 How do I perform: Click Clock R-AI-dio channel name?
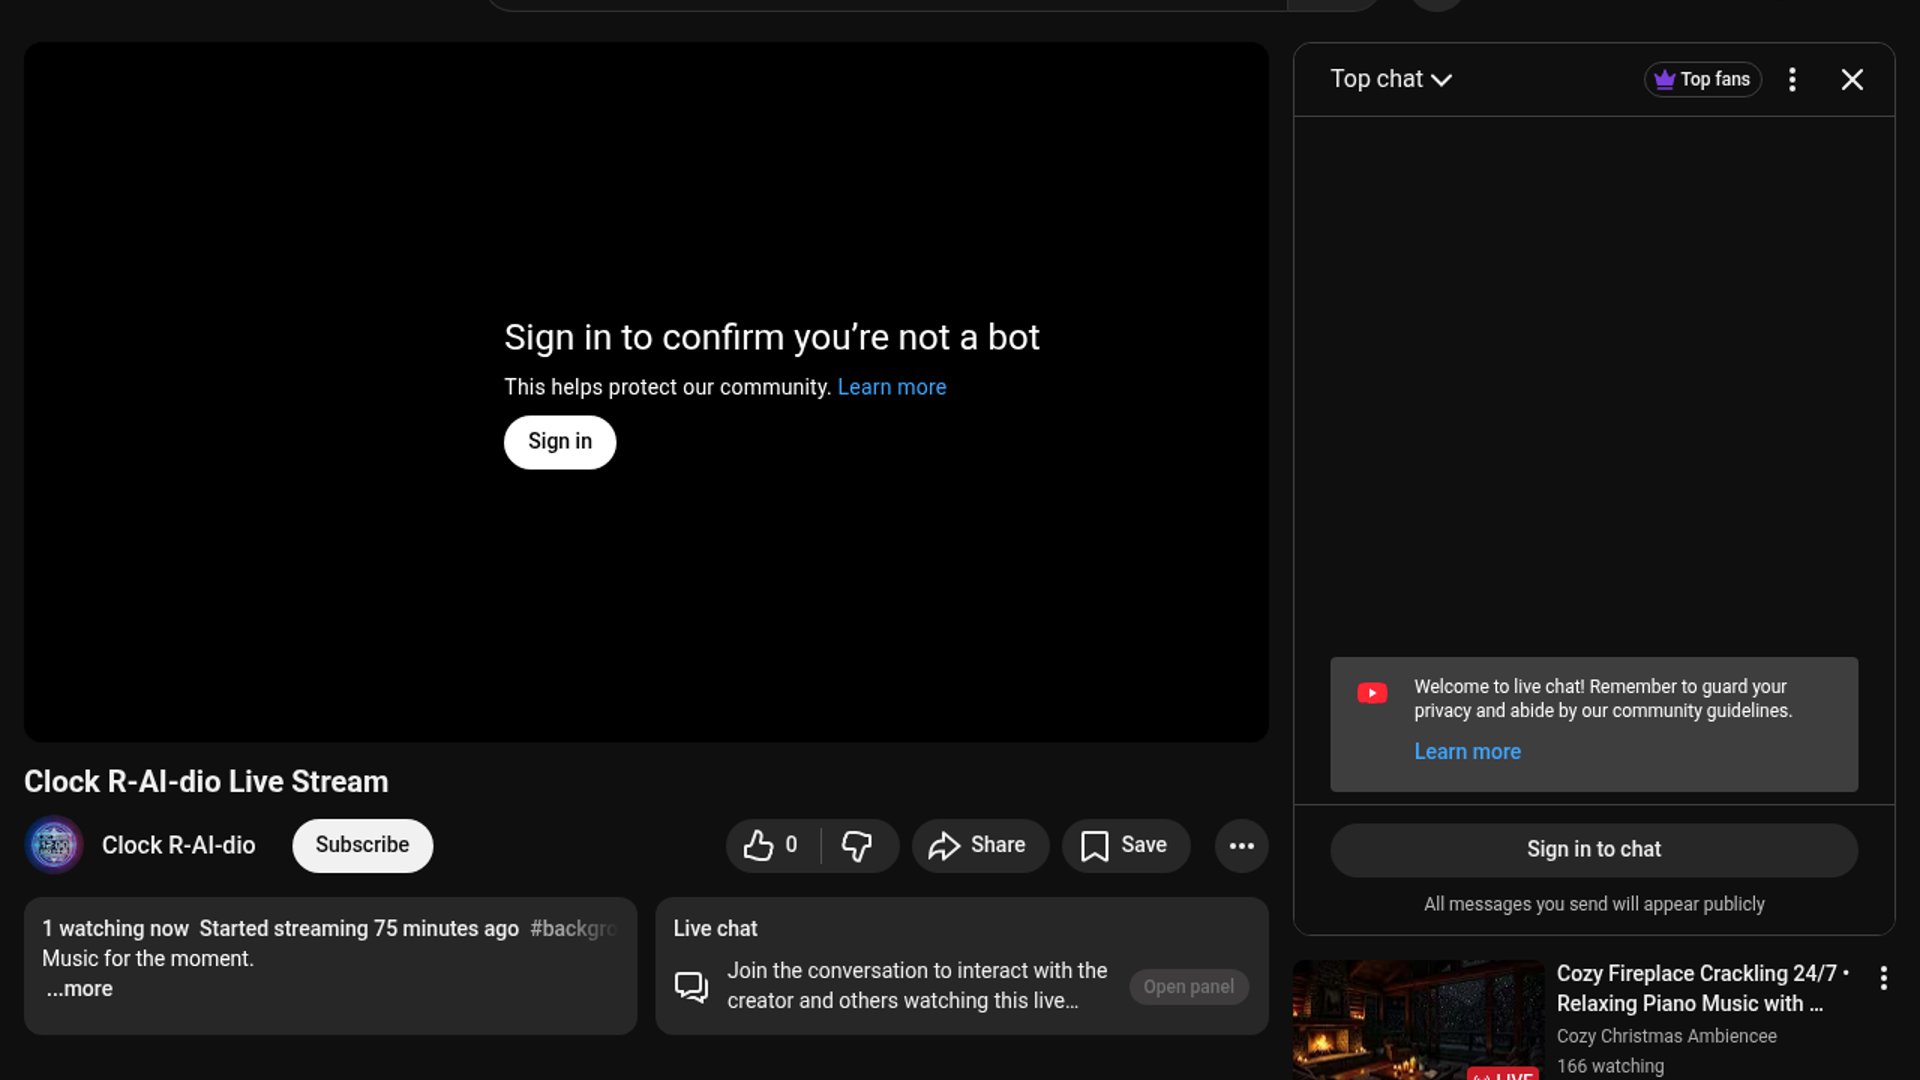(x=179, y=846)
